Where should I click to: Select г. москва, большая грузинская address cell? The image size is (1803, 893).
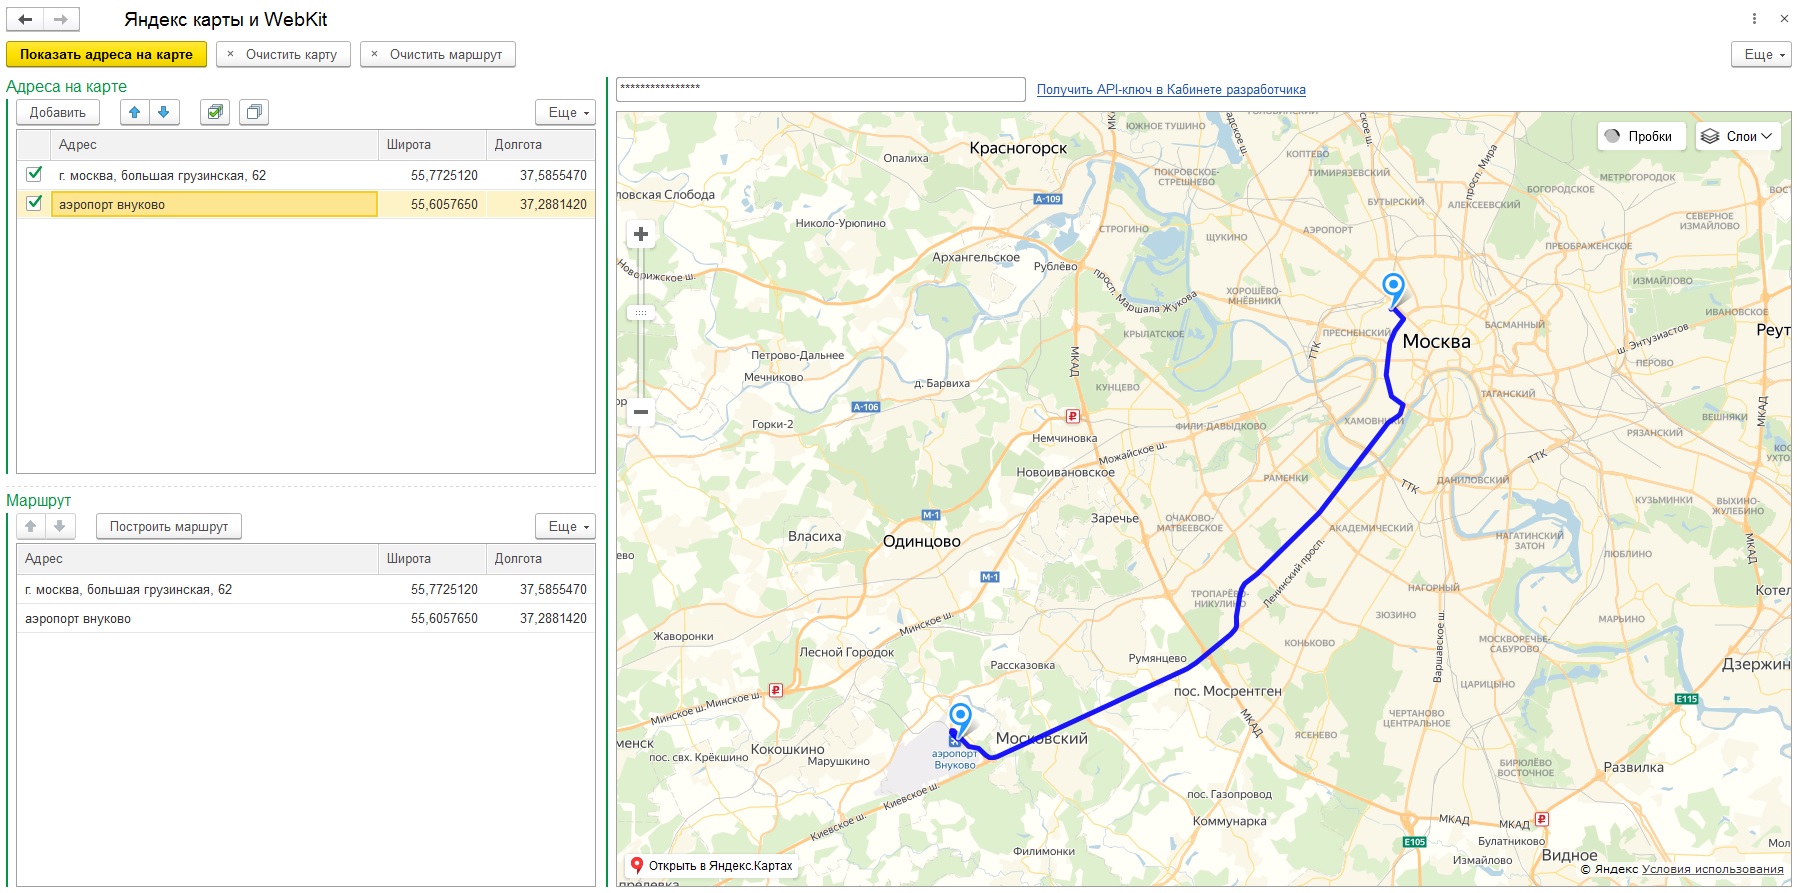(214, 175)
